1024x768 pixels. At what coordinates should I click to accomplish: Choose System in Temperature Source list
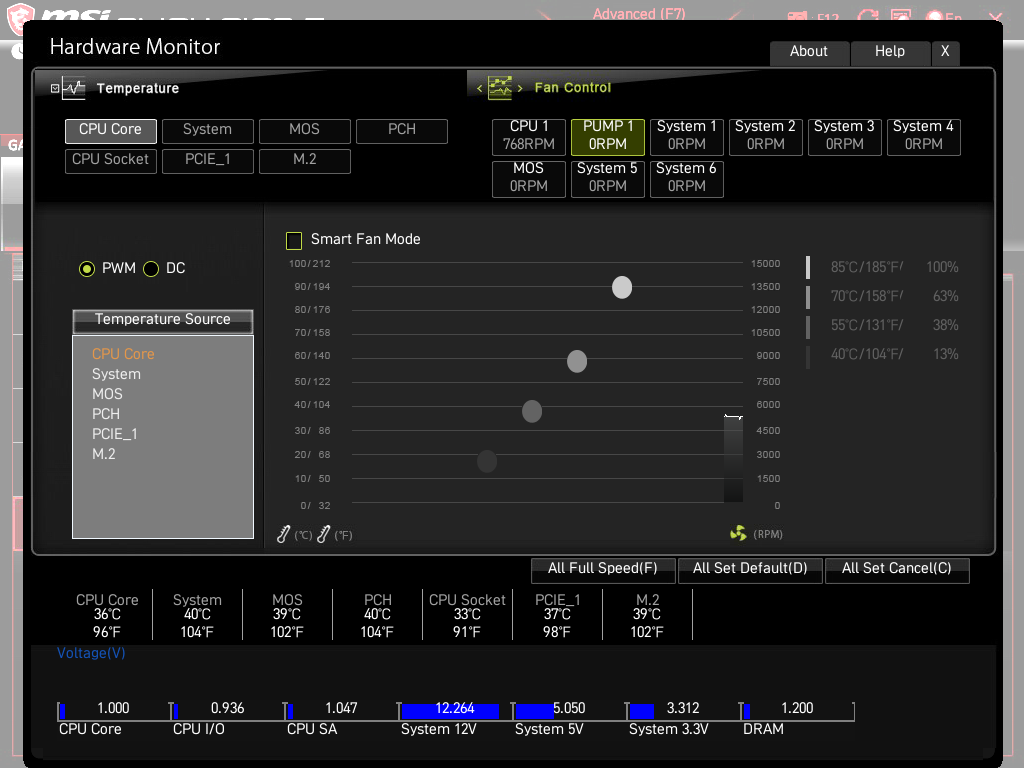[x=116, y=374]
